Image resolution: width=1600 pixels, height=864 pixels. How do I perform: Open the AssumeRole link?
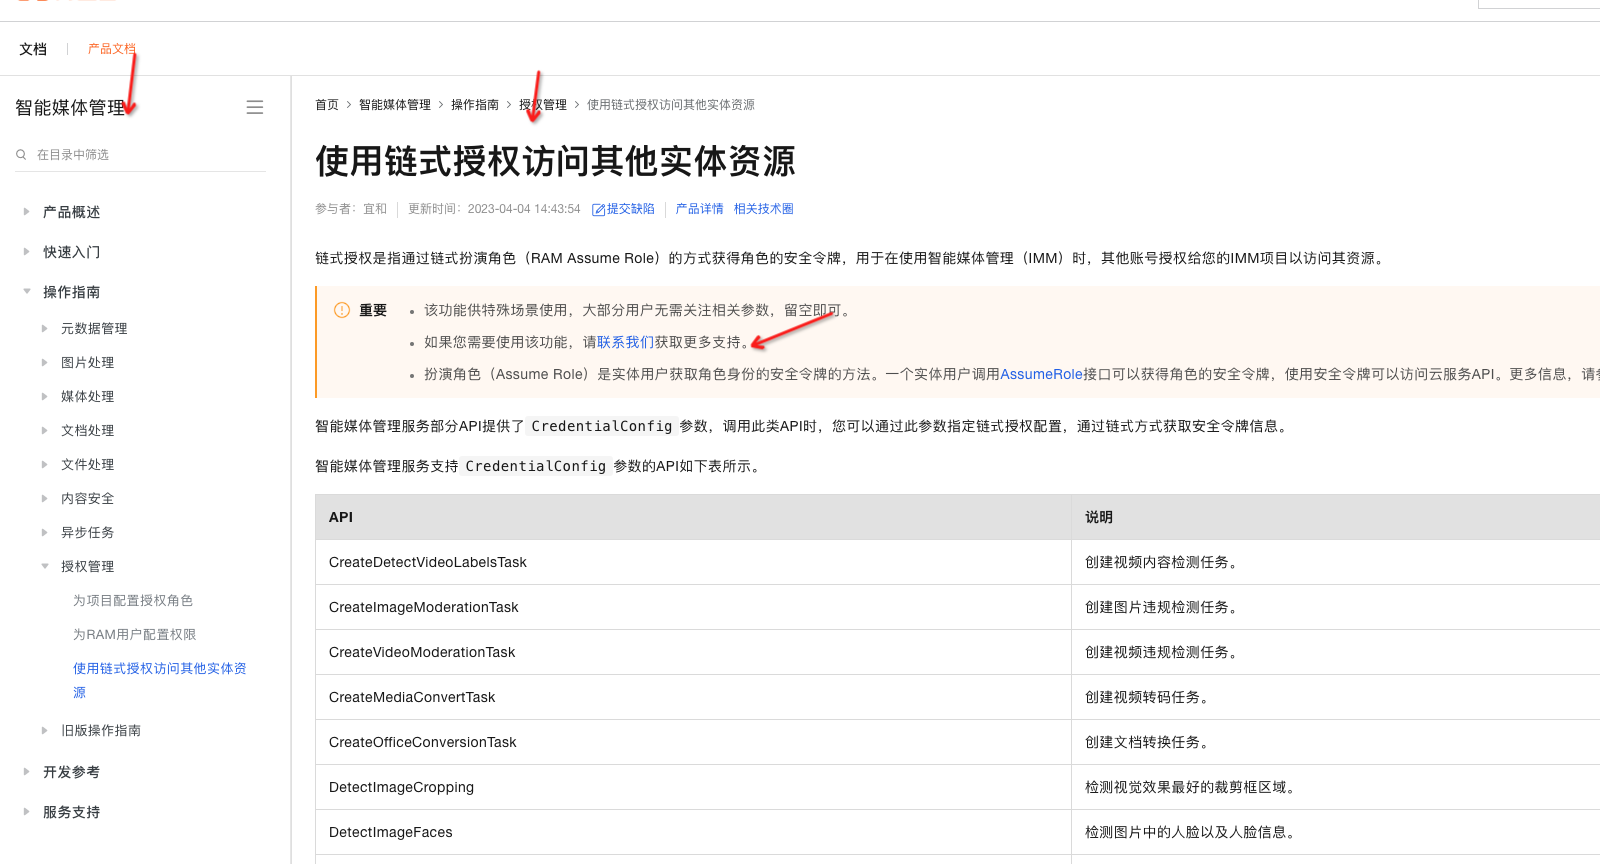pos(1041,374)
